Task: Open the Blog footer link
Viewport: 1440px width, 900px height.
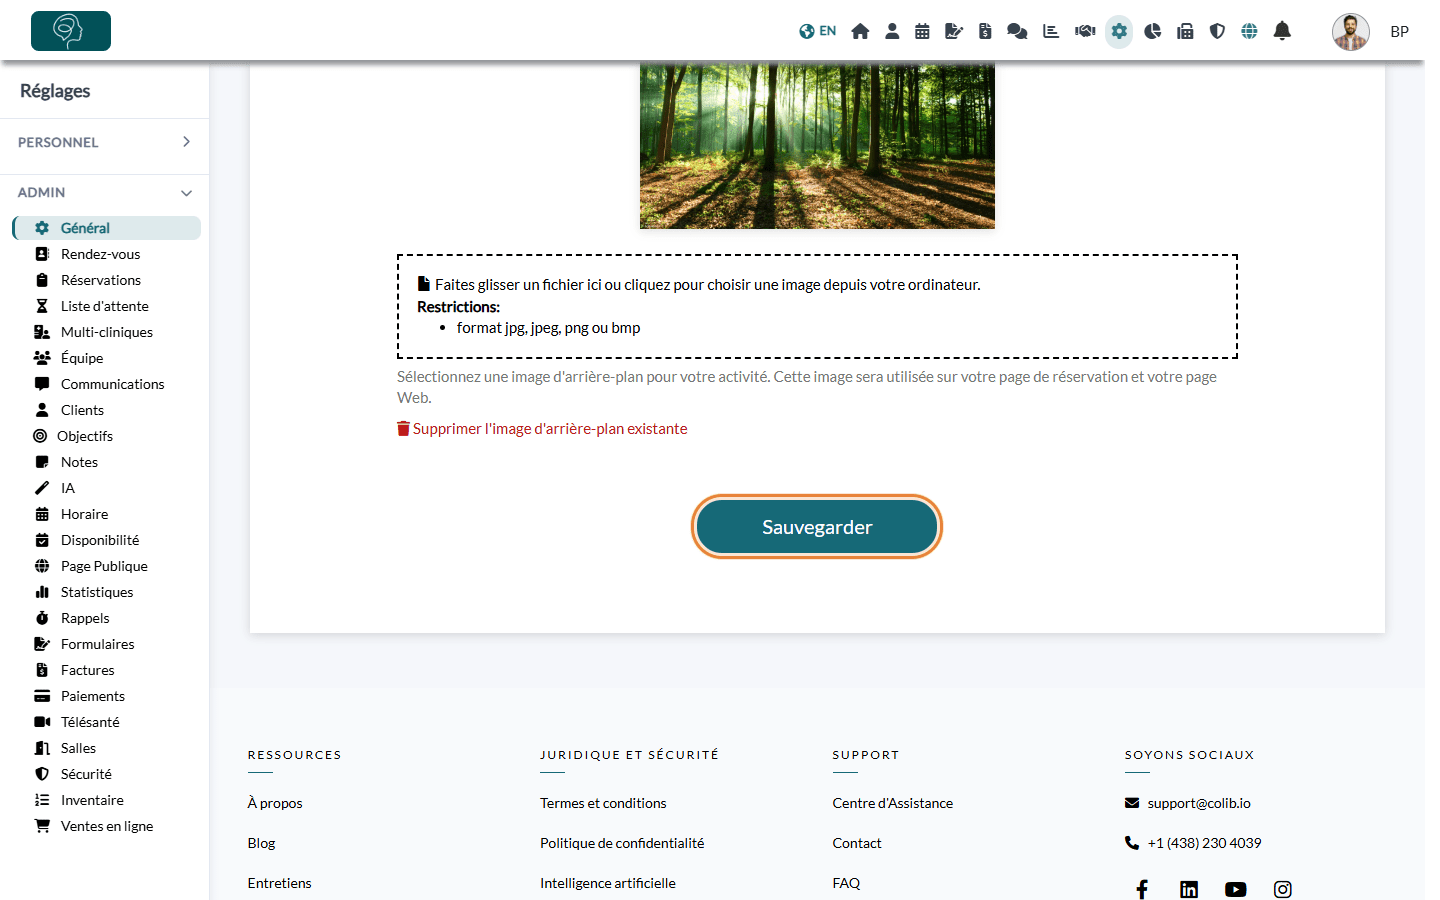Action: (x=262, y=843)
